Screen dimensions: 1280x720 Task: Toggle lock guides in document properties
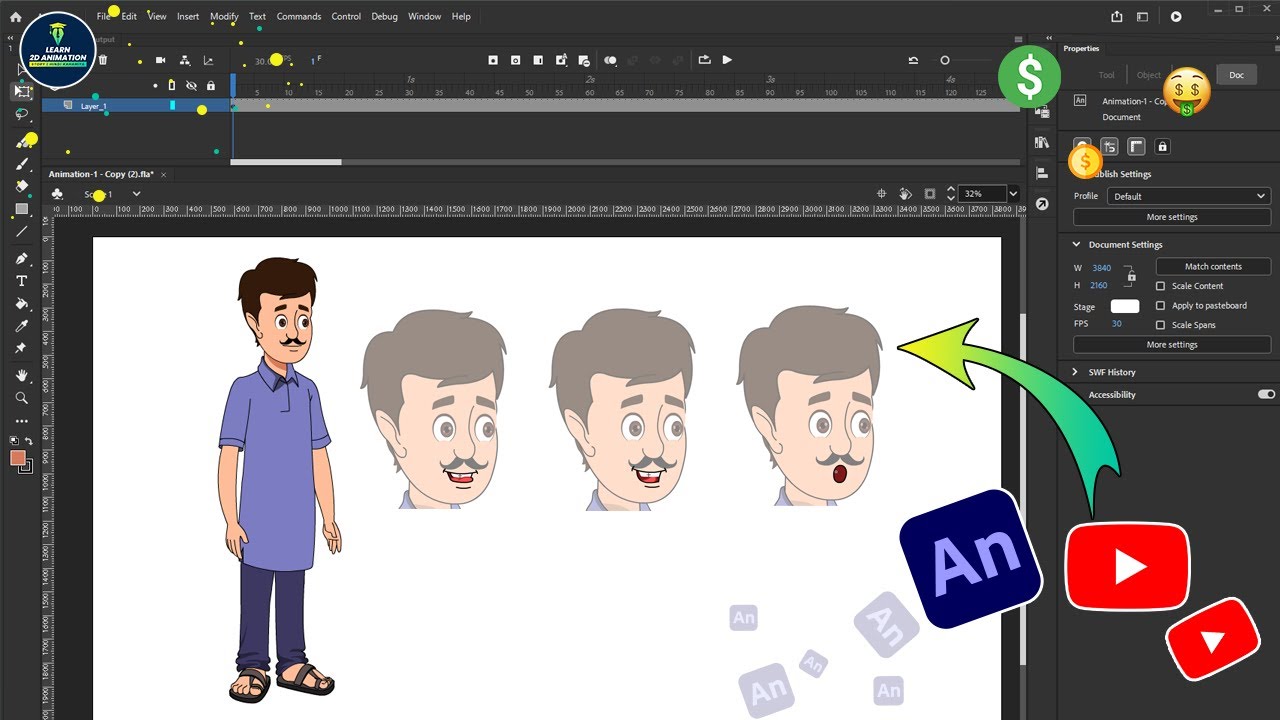click(x=1162, y=147)
